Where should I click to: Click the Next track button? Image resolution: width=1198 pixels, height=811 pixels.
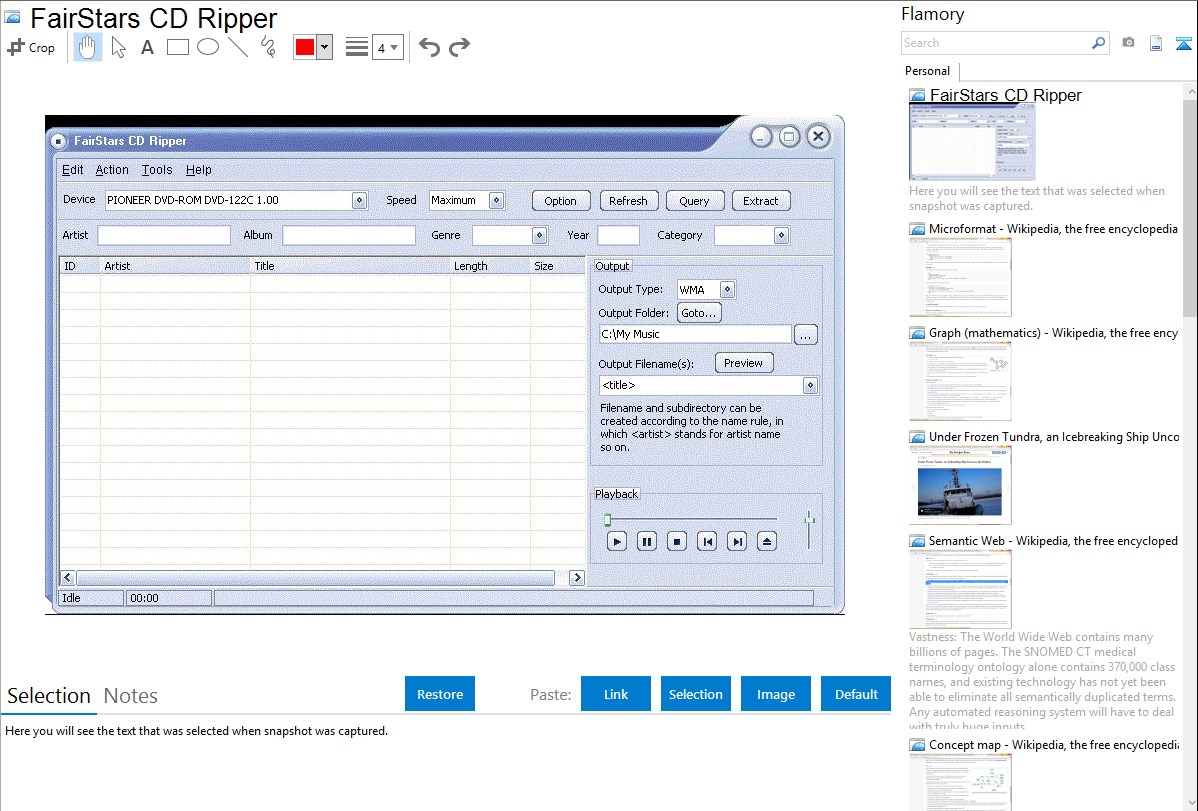coord(737,542)
